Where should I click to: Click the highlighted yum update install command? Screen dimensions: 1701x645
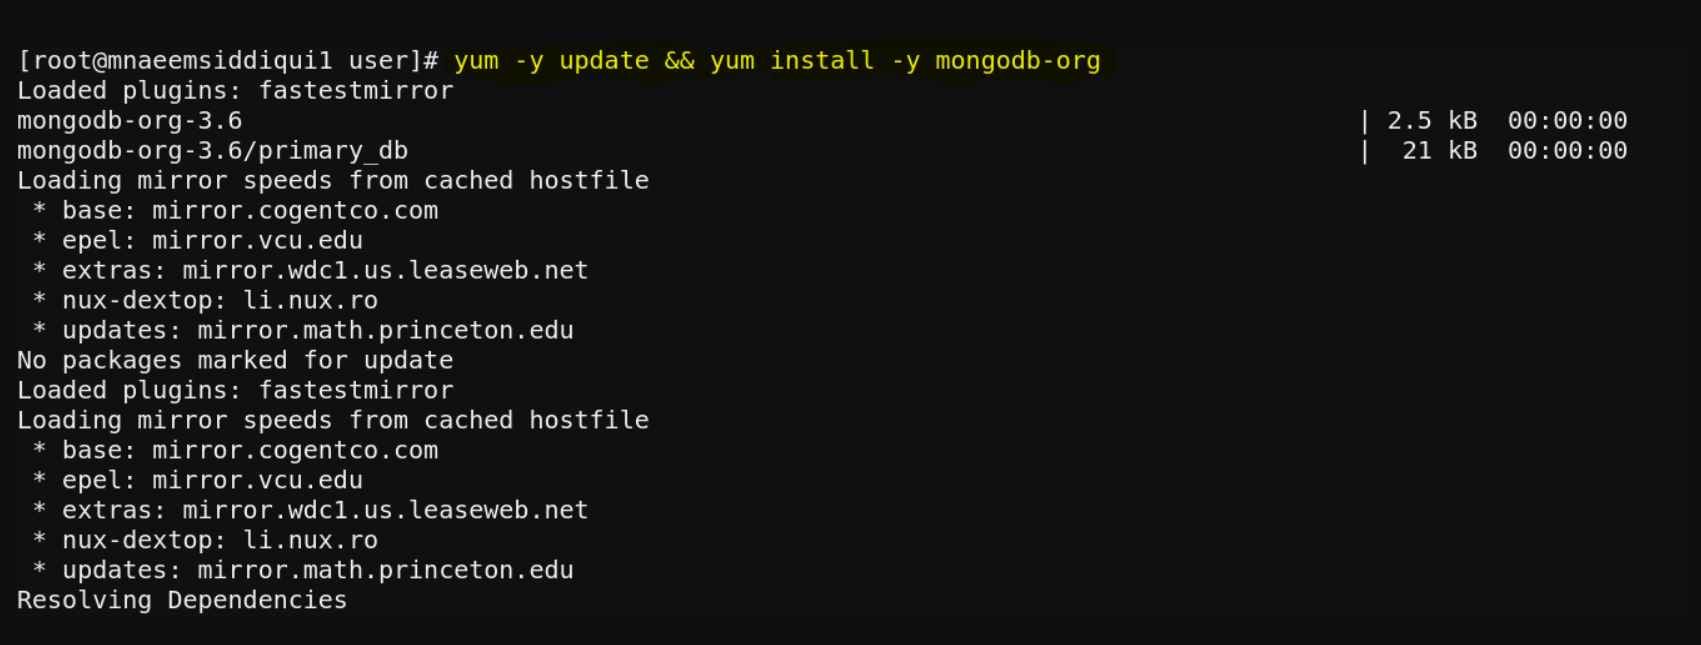click(x=777, y=61)
